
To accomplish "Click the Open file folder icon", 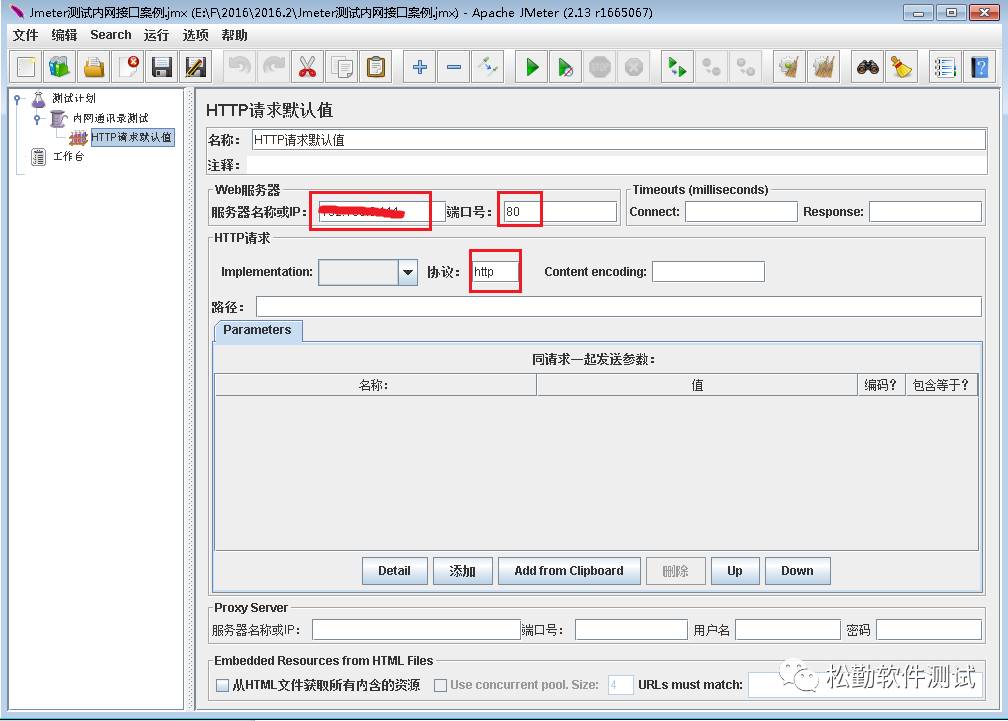I will tap(94, 67).
